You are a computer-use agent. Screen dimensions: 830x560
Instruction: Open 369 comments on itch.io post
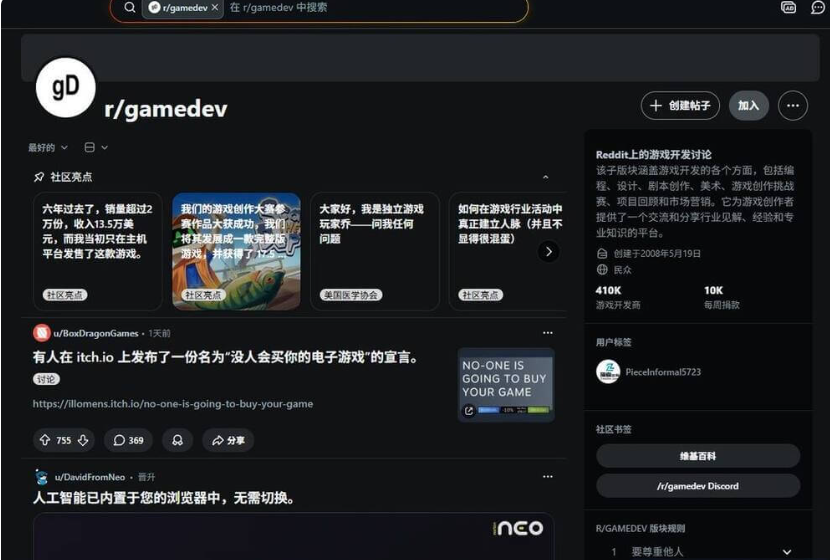[x=129, y=440]
